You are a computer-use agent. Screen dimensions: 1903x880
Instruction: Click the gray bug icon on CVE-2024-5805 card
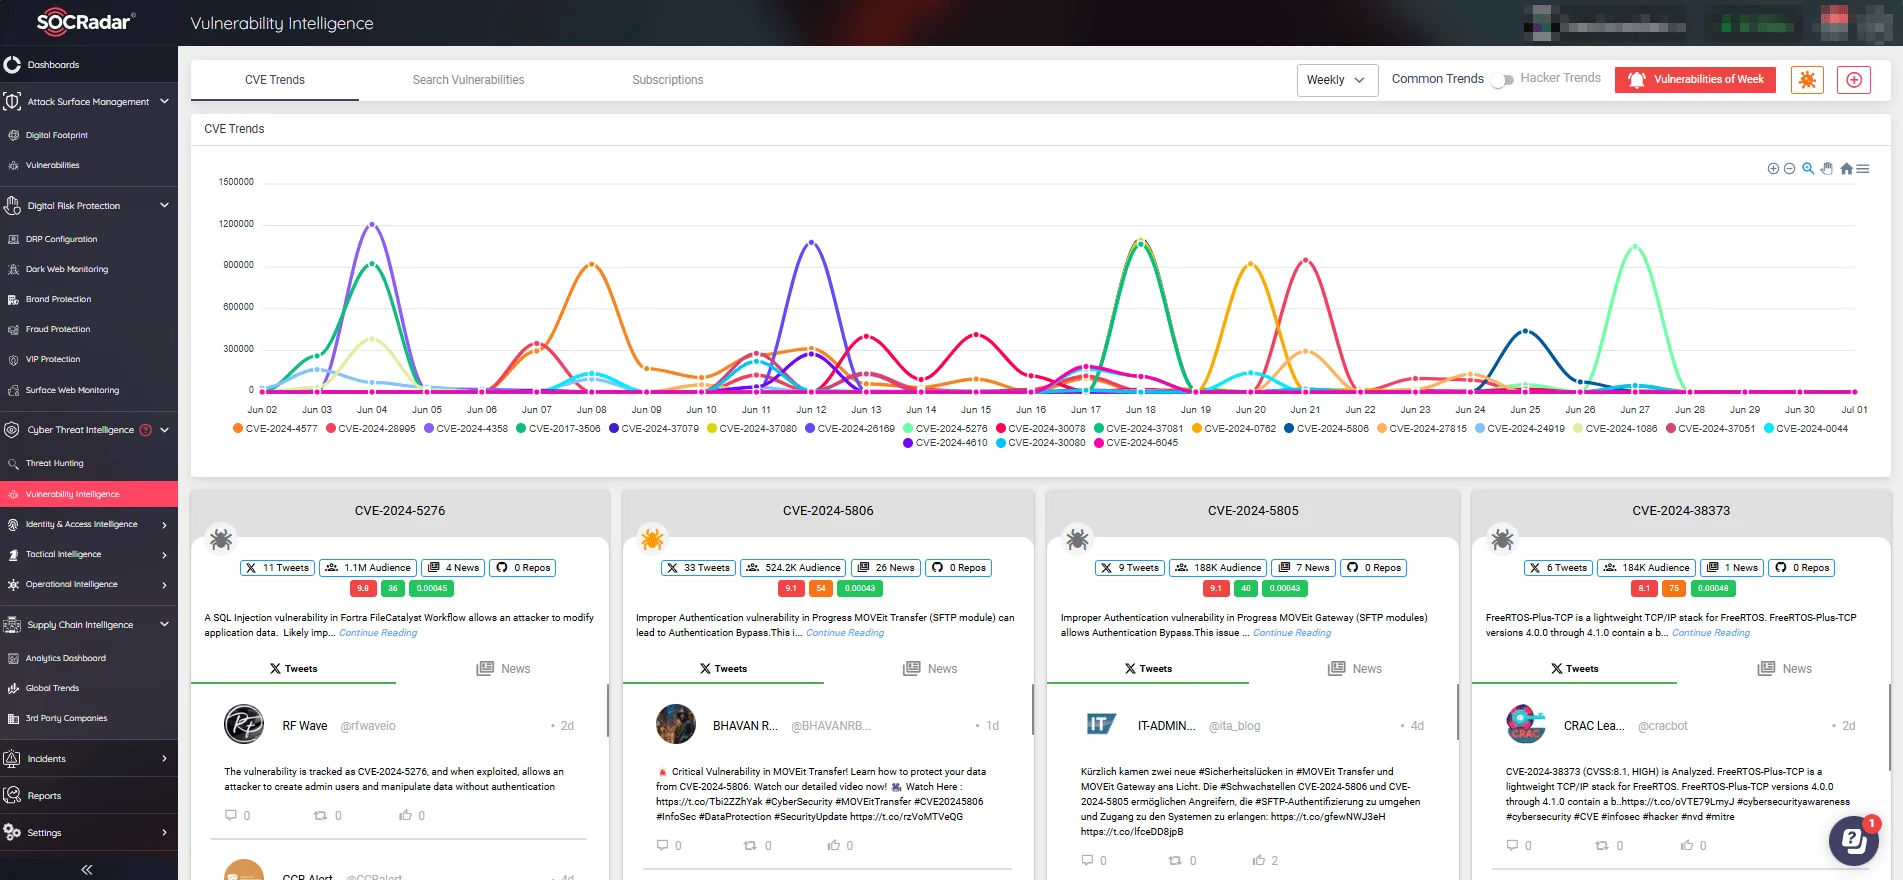coord(1077,540)
